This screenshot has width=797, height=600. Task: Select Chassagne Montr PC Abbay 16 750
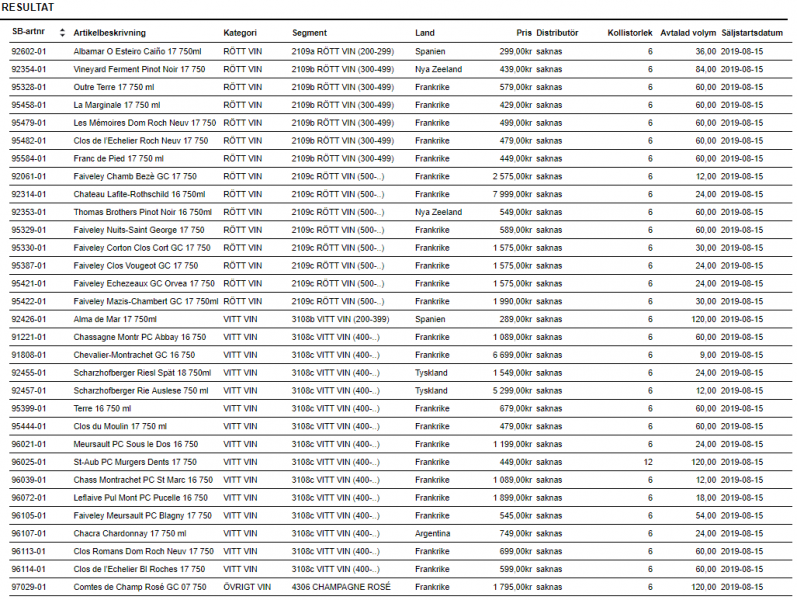pos(140,337)
